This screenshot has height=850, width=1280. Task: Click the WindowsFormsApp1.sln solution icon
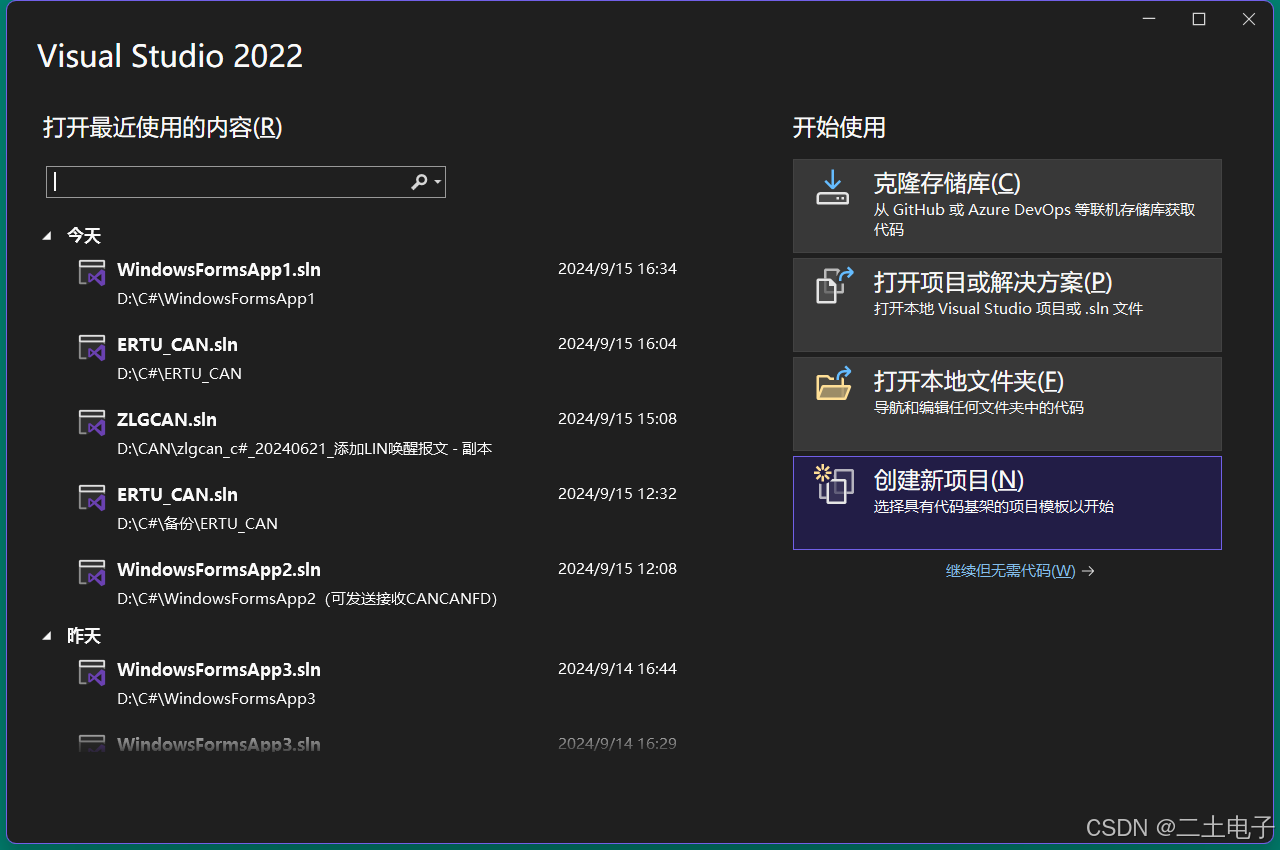[92, 273]
